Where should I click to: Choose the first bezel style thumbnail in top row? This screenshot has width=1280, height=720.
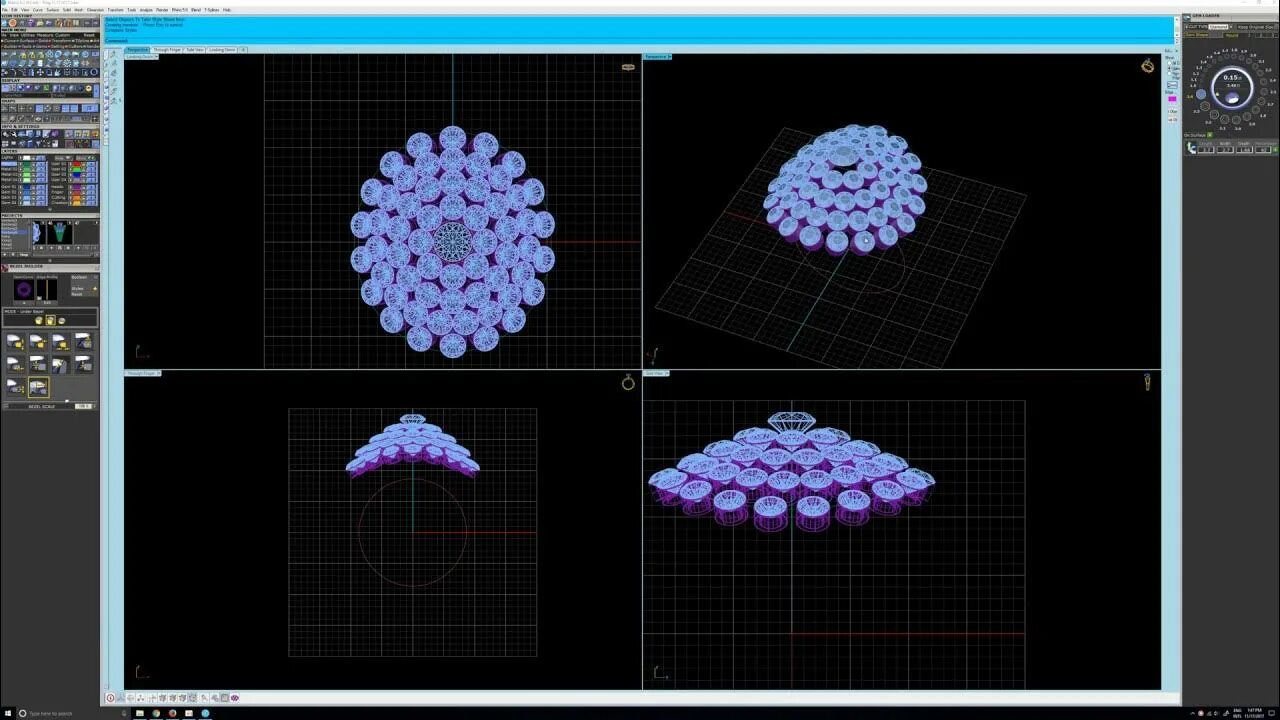click(16, 341)
